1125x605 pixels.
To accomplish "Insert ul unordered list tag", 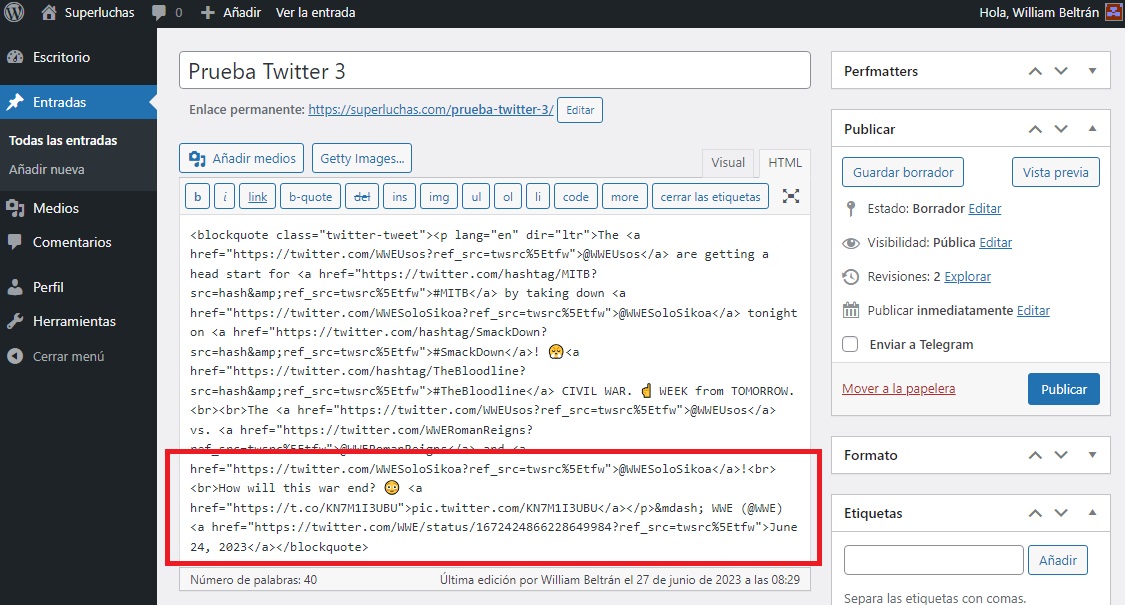I will point(476,197).
